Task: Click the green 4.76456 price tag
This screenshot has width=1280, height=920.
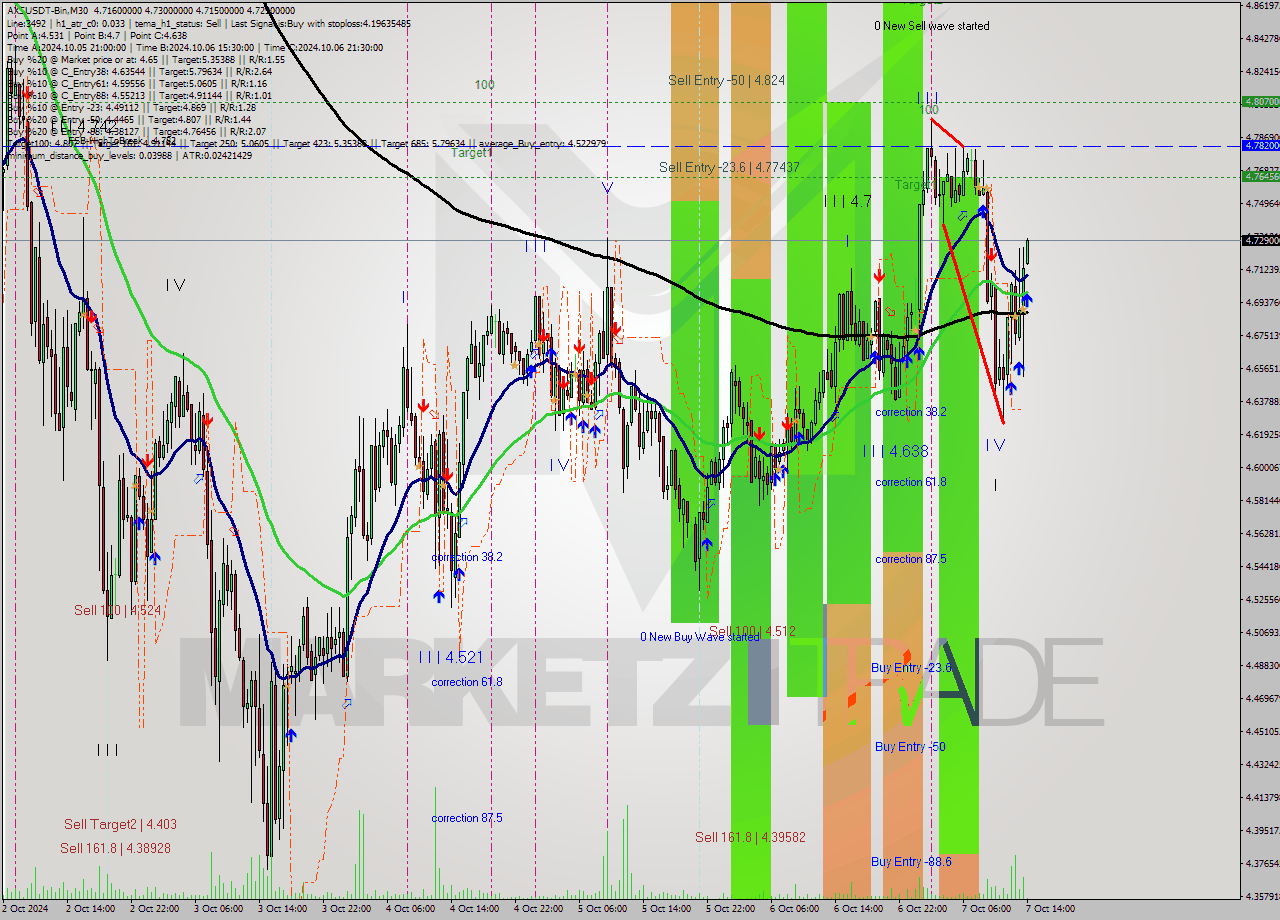Action: (1260, 176)
